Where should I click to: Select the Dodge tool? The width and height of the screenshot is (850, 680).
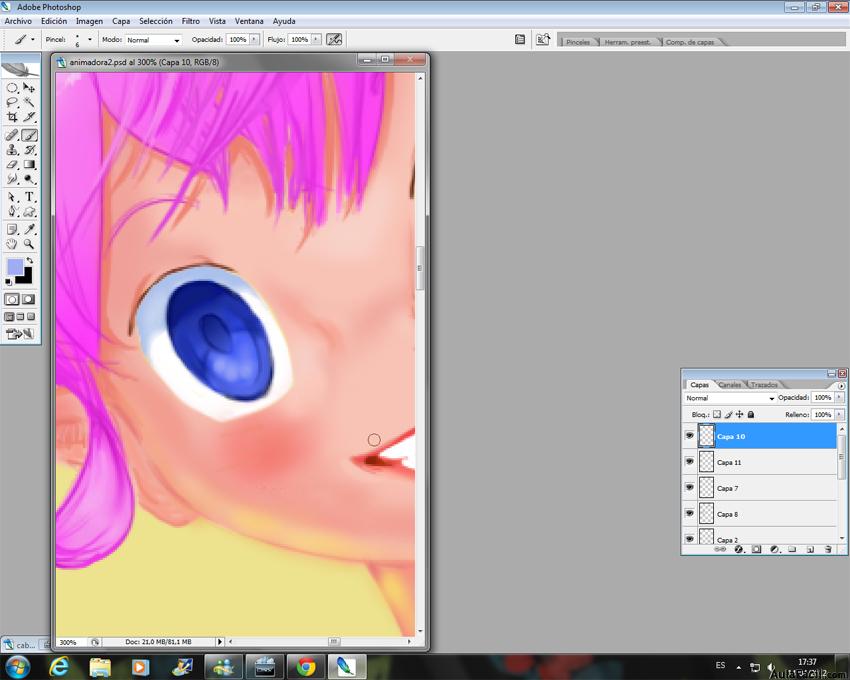coord(29,179)
